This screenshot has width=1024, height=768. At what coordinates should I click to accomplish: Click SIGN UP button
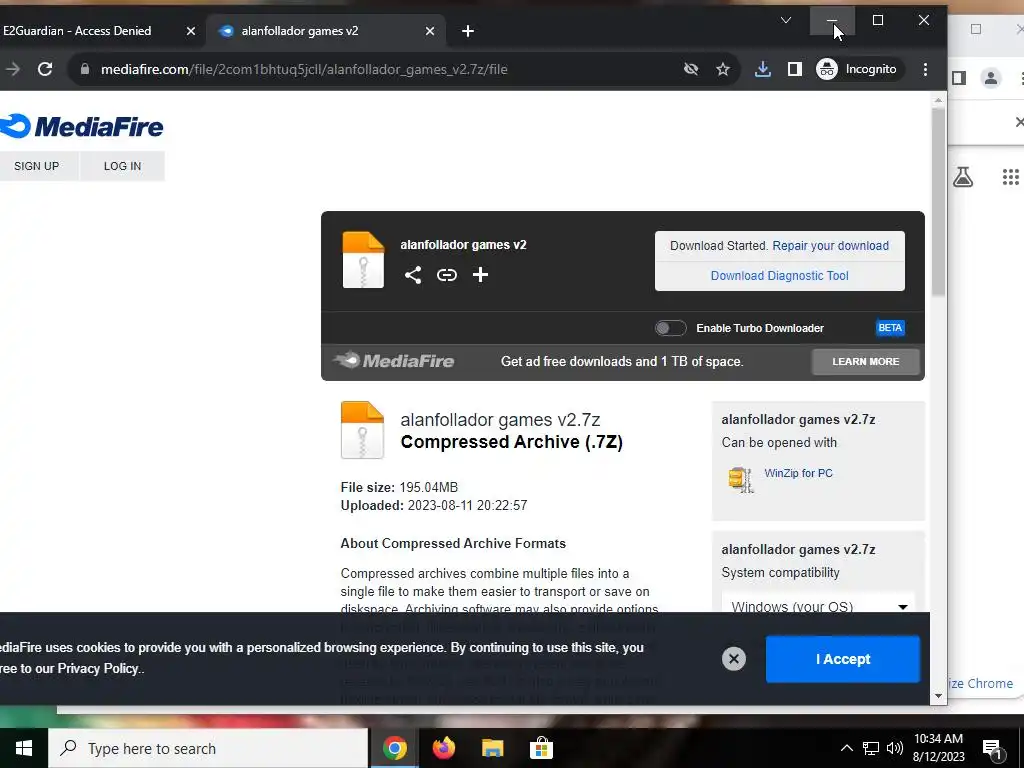click(37, 166)
